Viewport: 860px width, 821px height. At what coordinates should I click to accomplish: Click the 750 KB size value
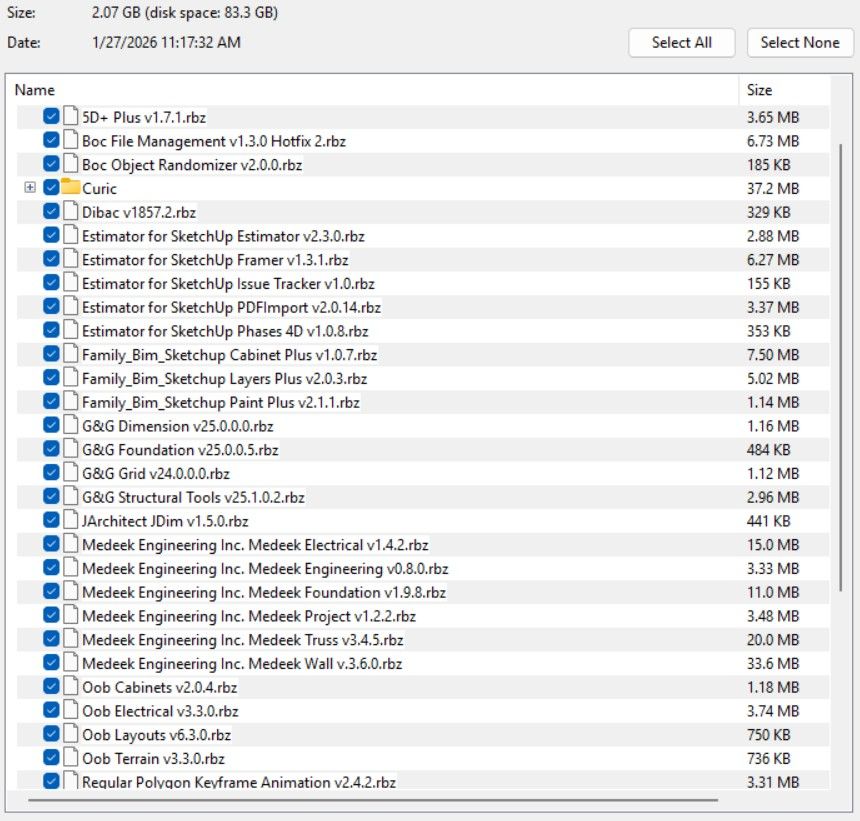click(x=768, y=735)
